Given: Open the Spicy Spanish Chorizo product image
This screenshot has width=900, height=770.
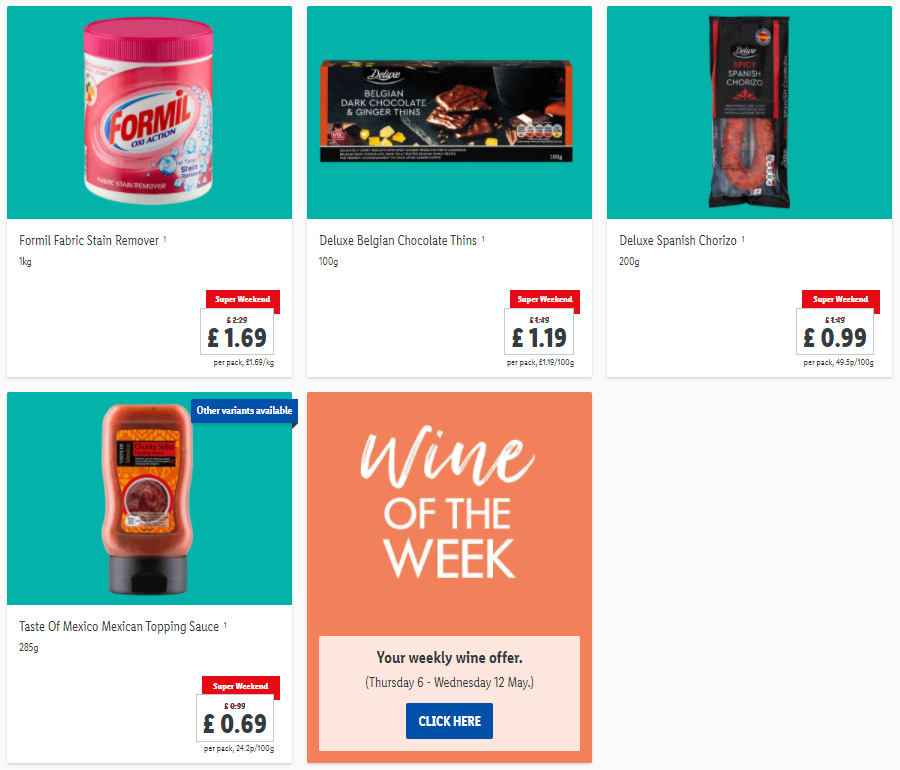Looking at the screenshot, I should click(x=749, y=112).
